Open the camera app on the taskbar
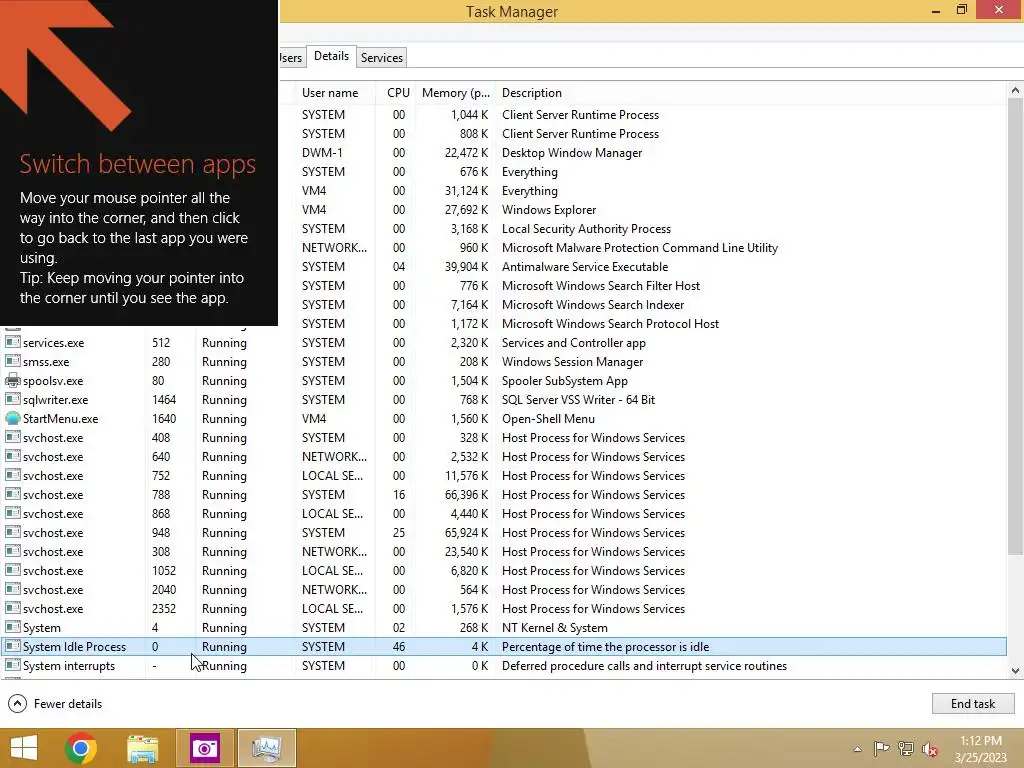 pos(204,748)
